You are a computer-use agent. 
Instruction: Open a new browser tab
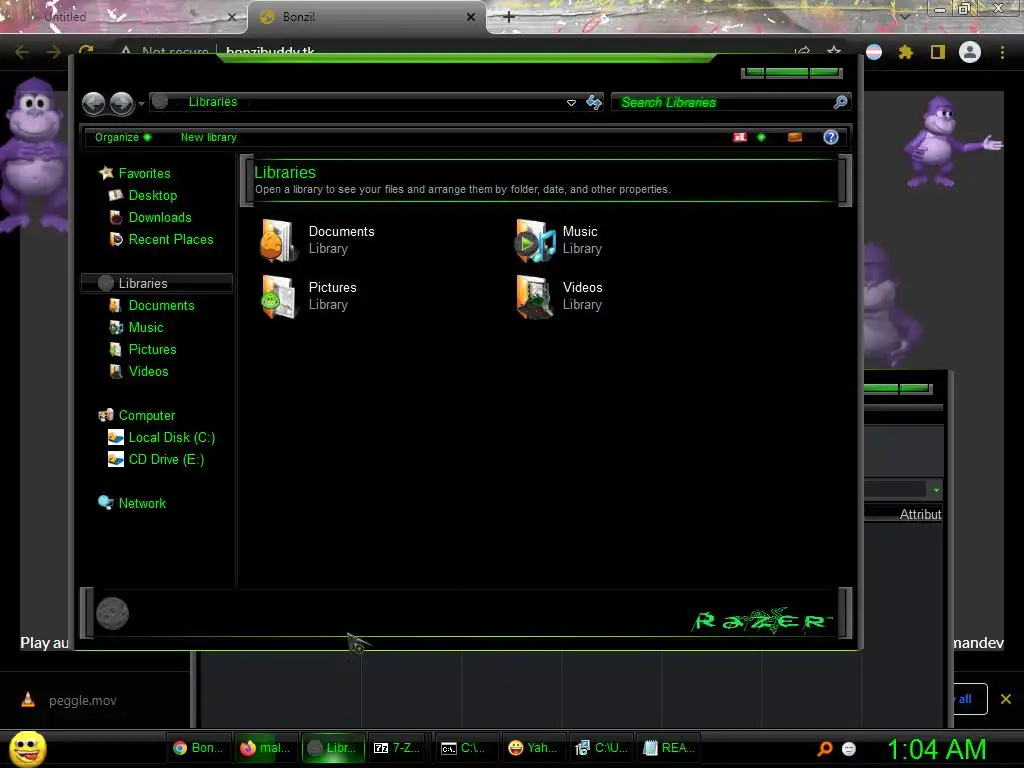(x=509, y=17)
